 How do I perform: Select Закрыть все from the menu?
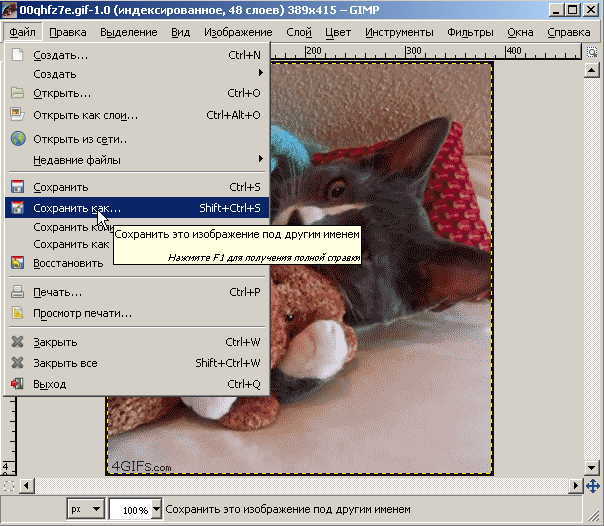(x=65, y=363)
